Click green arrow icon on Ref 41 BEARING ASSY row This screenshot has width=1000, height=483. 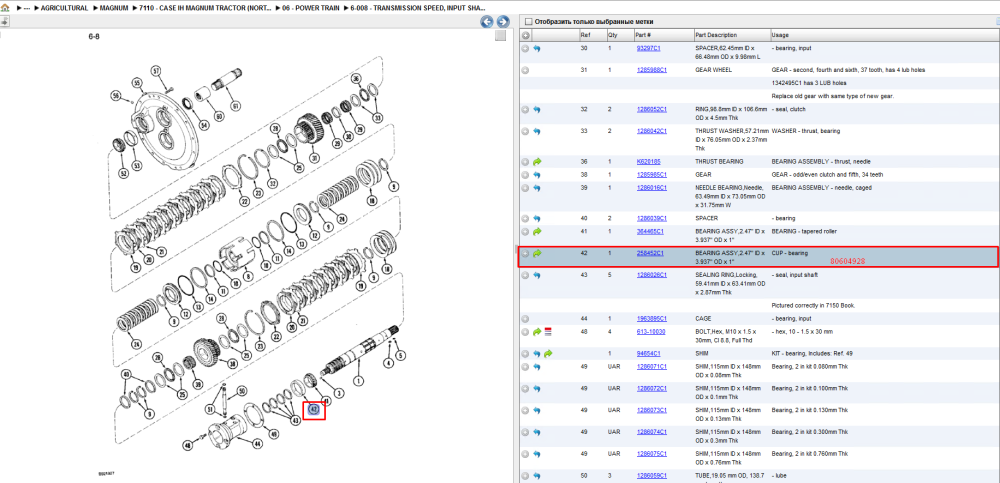(537, 232)
